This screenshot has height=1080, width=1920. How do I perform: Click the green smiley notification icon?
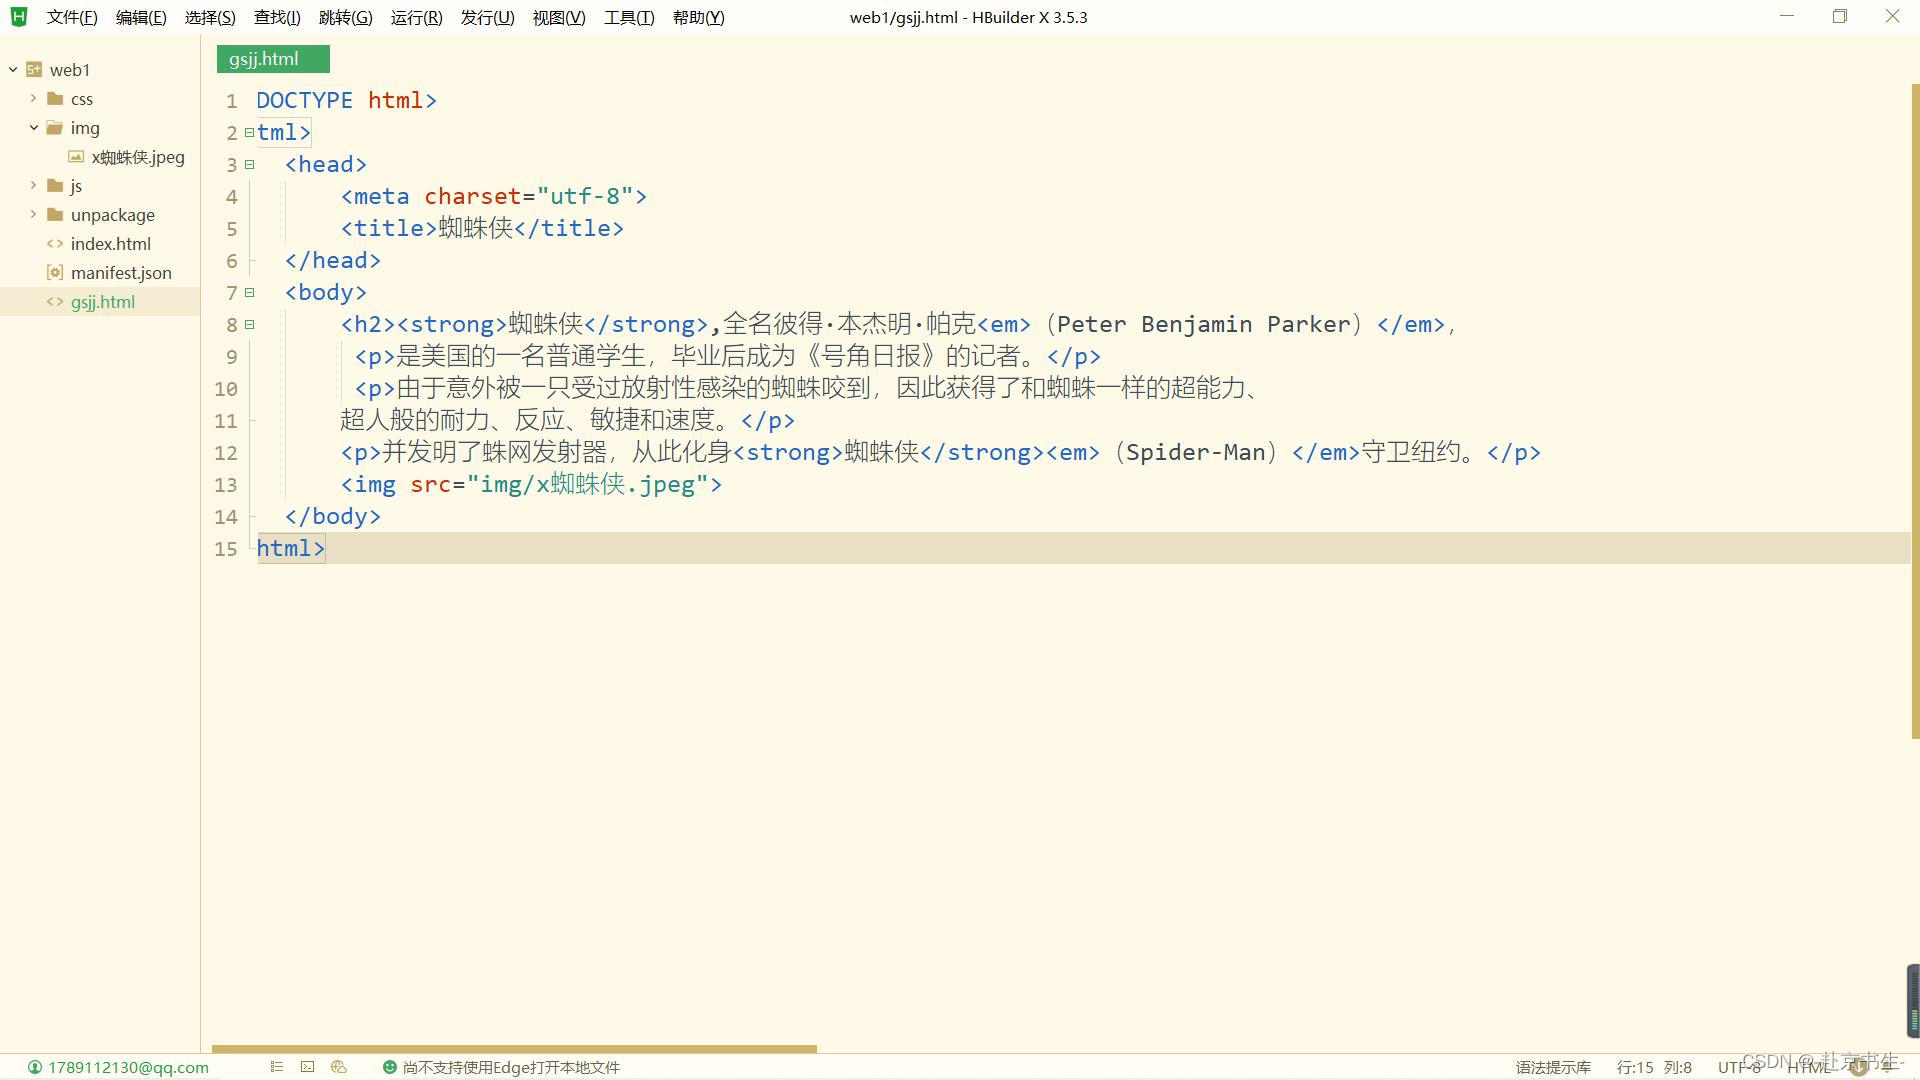tap(390, 1067)
